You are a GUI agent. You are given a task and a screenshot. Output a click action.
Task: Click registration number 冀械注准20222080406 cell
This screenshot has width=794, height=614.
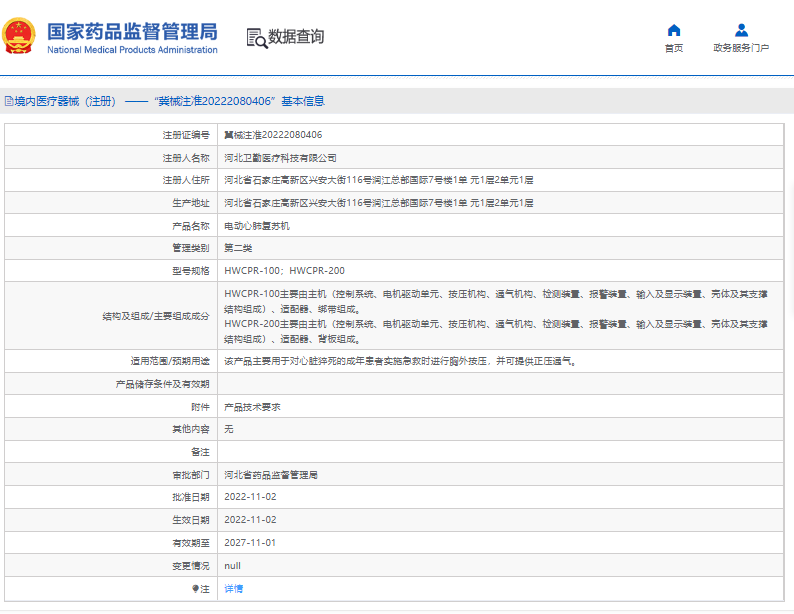[x=273, y=134]
